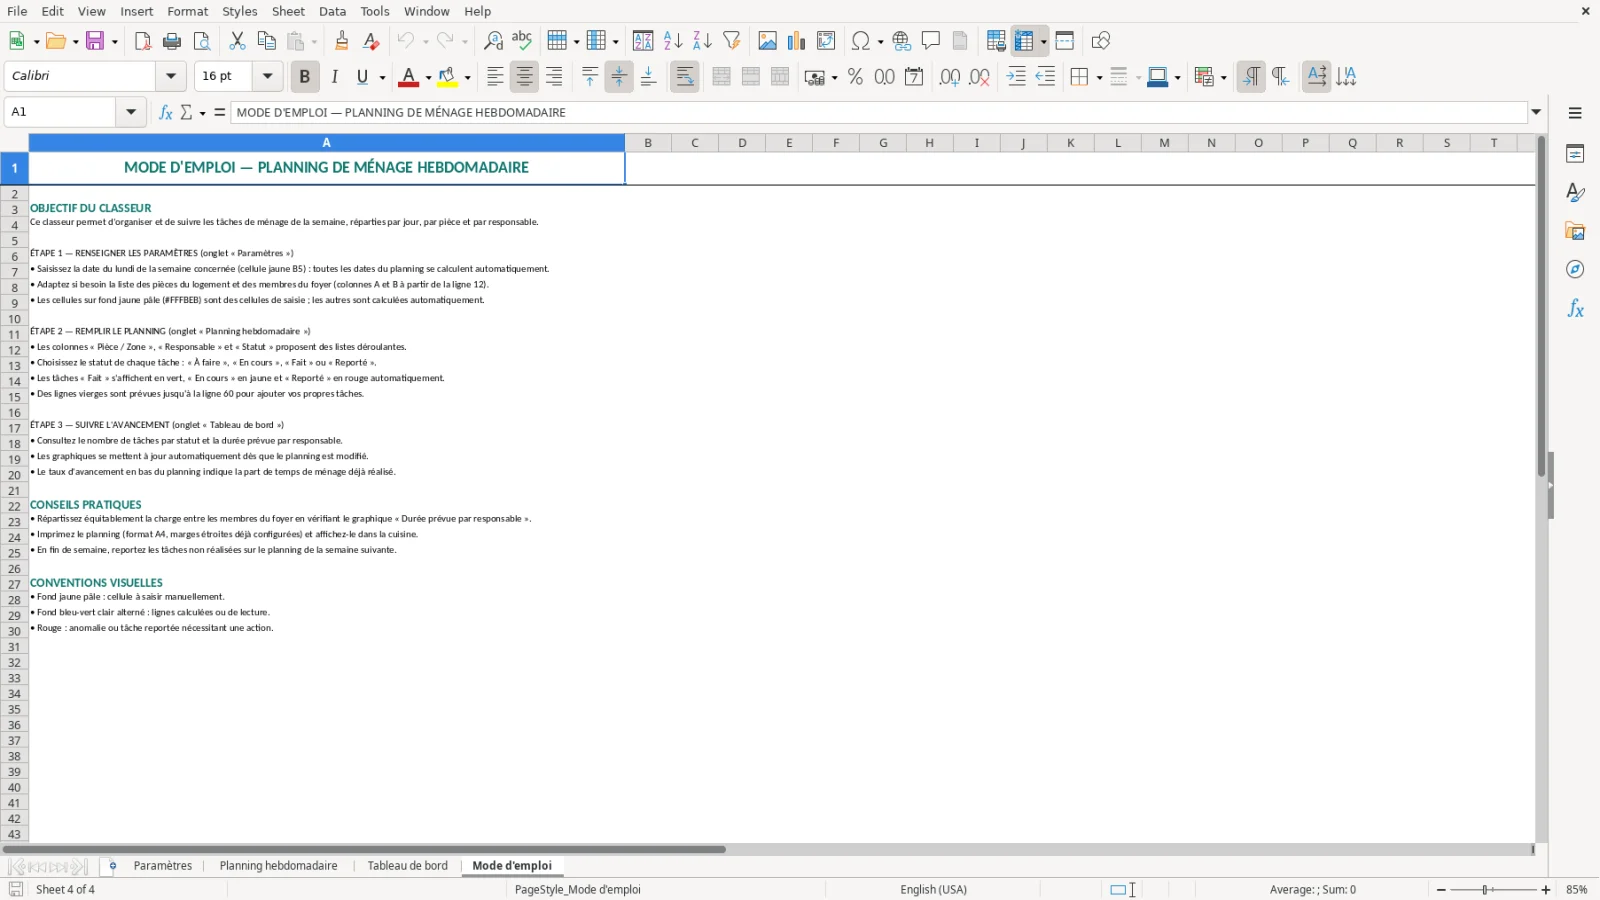Viewport: 1600px width, 900px height.
Task: Insert a pivot table
Action: click(826, 41)
